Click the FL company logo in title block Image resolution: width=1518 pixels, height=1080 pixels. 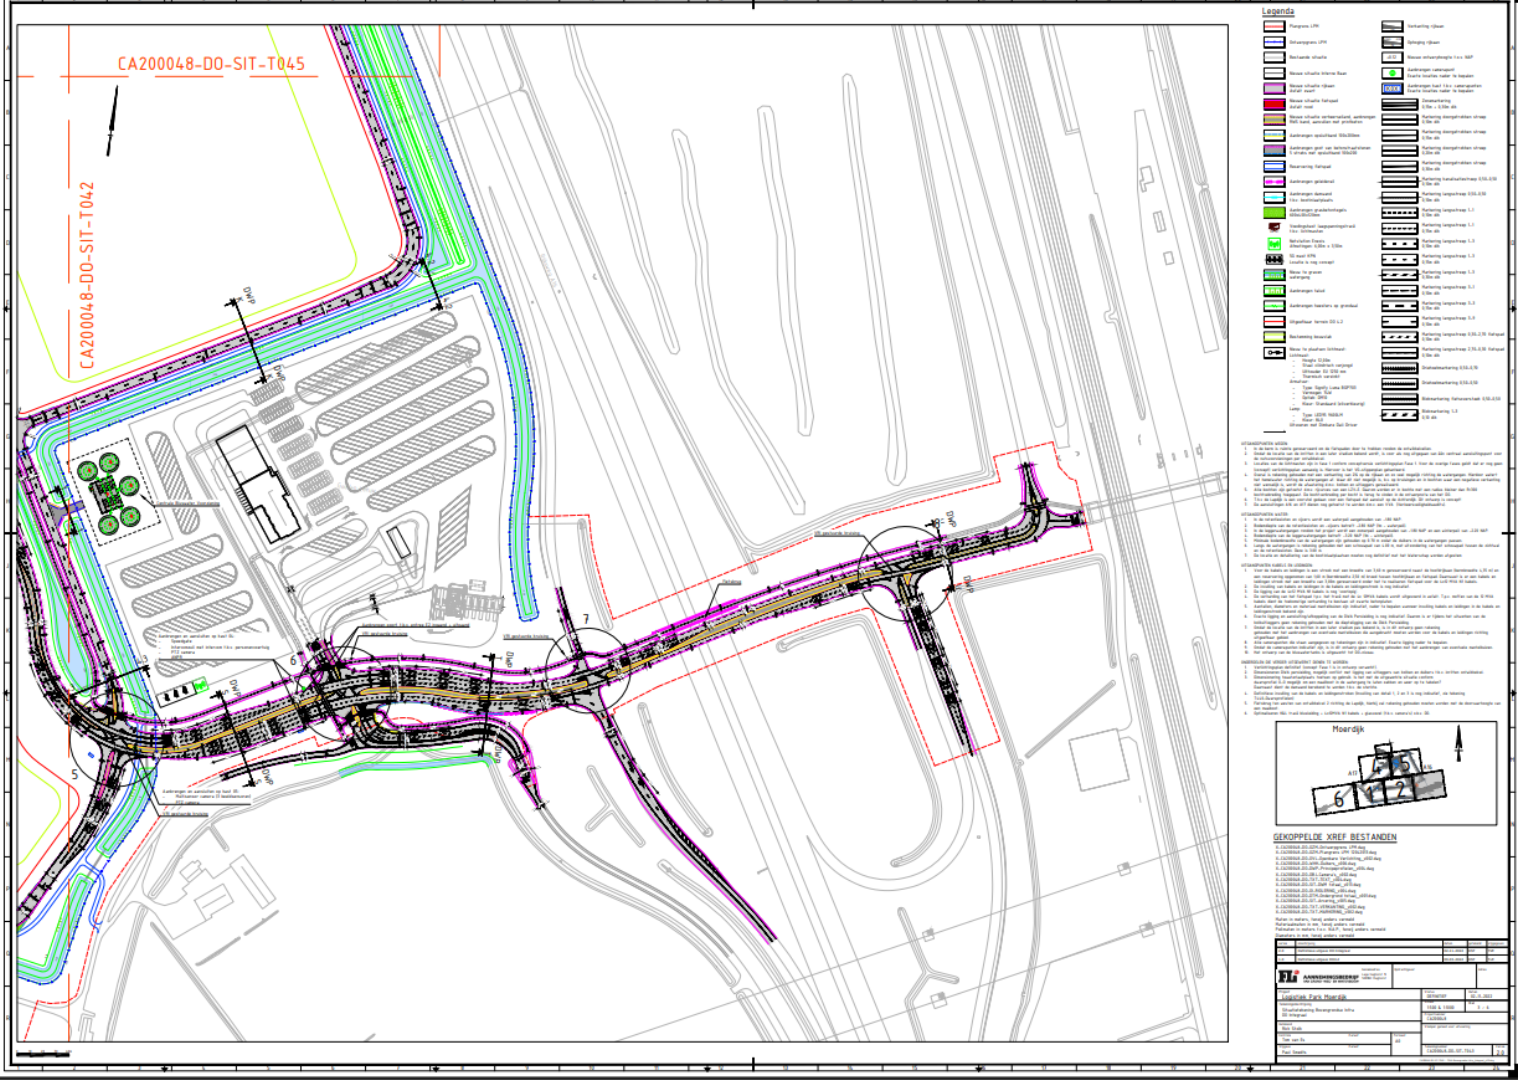(1288, 977)
